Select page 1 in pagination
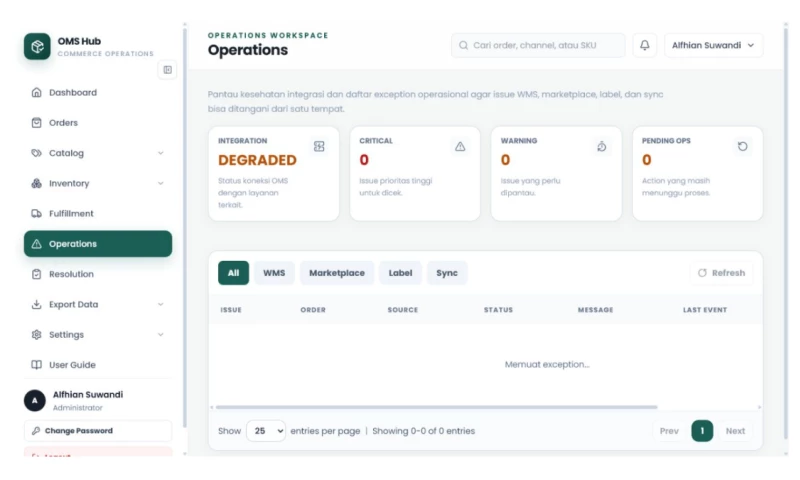 pyautogui.click(x=702, y=431)
